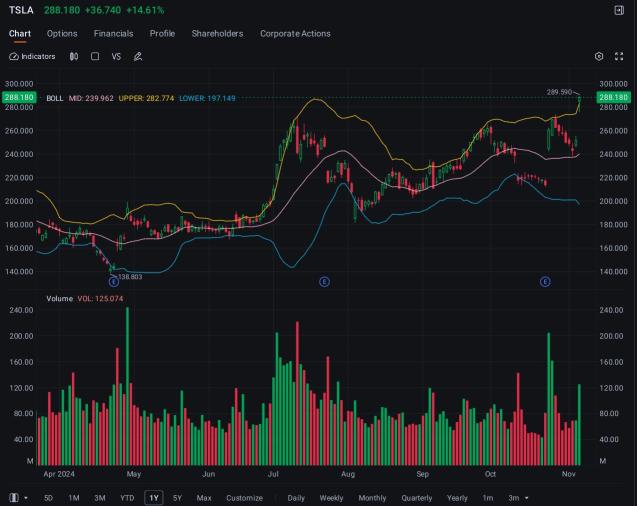The width and height of the screenshot is (637, 506).
Task: Set interval to Yearly
Action: (457, 498)
